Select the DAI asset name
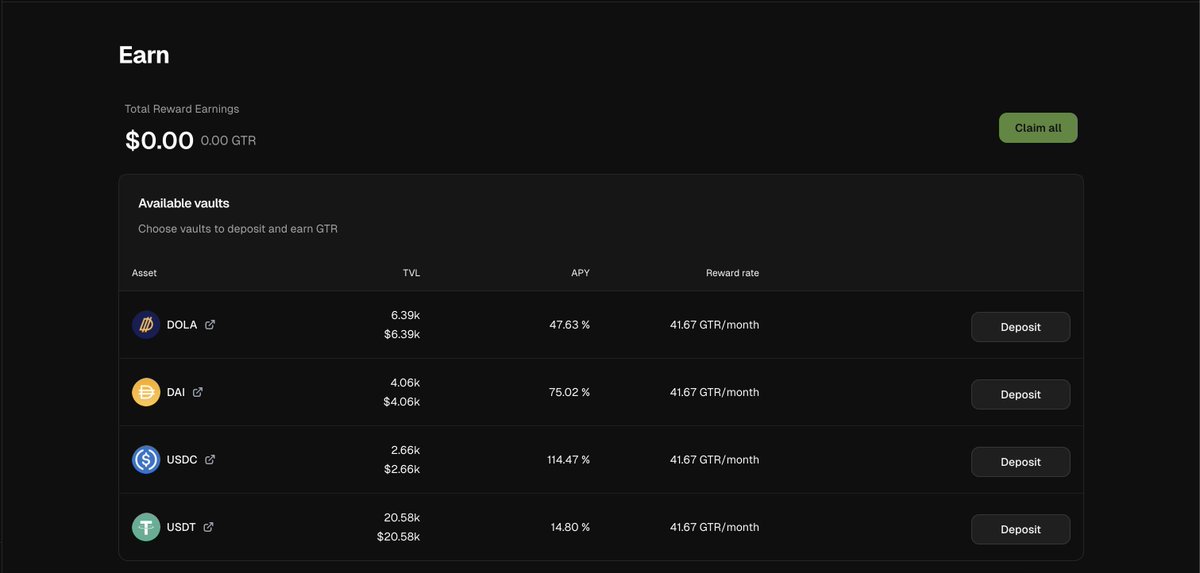The height and width of the screenshot is (573, 1200). point(176,392)
